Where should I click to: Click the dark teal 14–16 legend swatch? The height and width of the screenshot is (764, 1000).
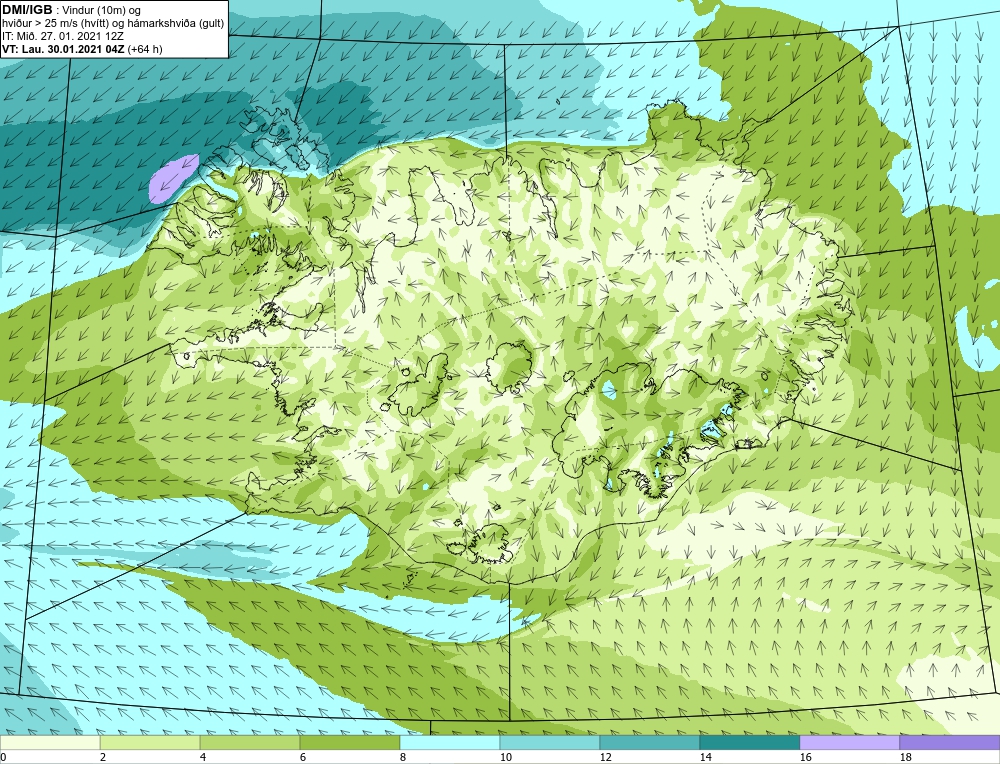pyautogui.click(x=749, y=743)
